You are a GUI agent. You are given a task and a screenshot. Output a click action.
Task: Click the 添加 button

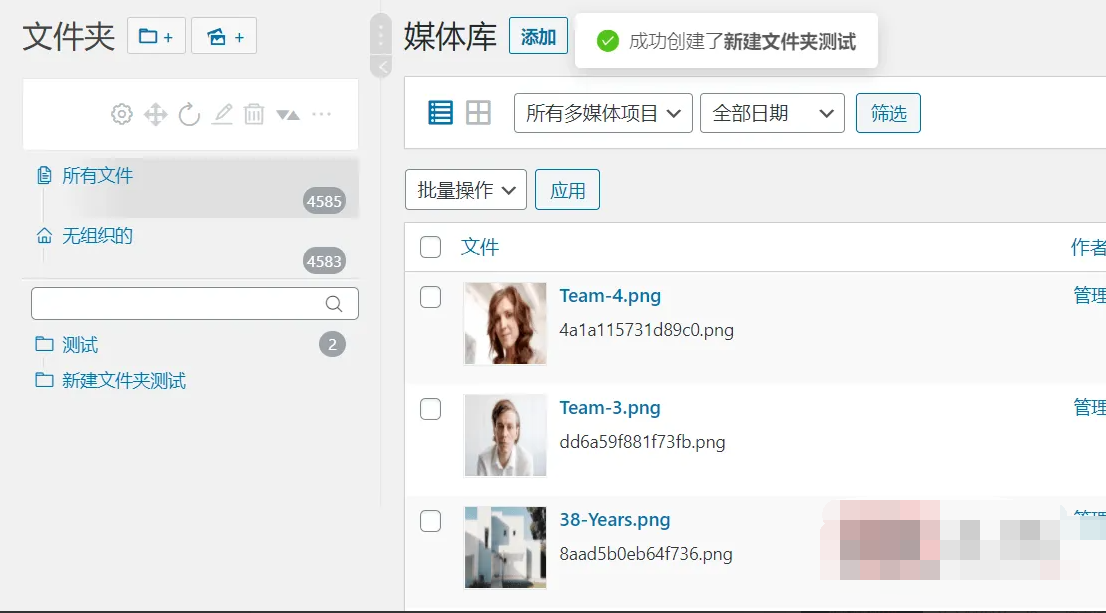[538, 36]
